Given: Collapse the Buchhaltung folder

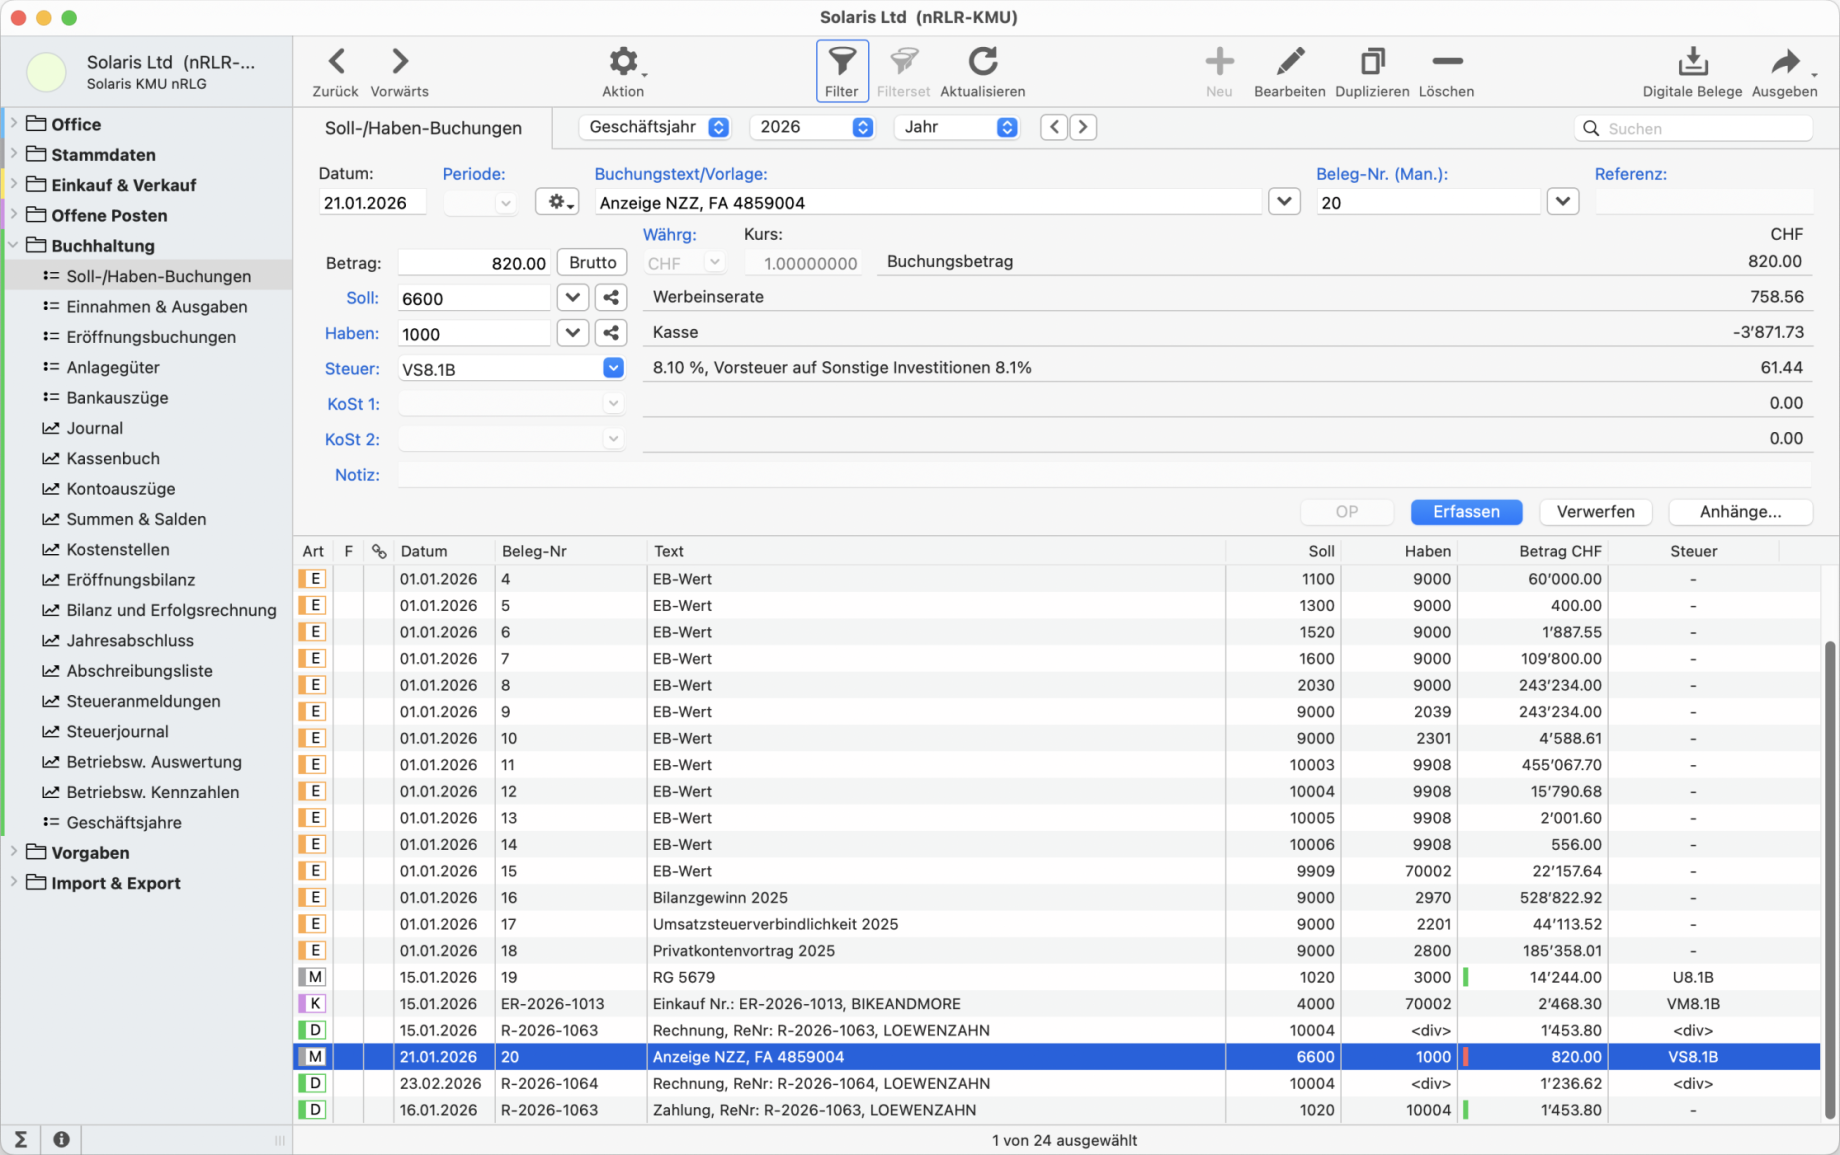Looking at the screenshot, I should point(14,246).
